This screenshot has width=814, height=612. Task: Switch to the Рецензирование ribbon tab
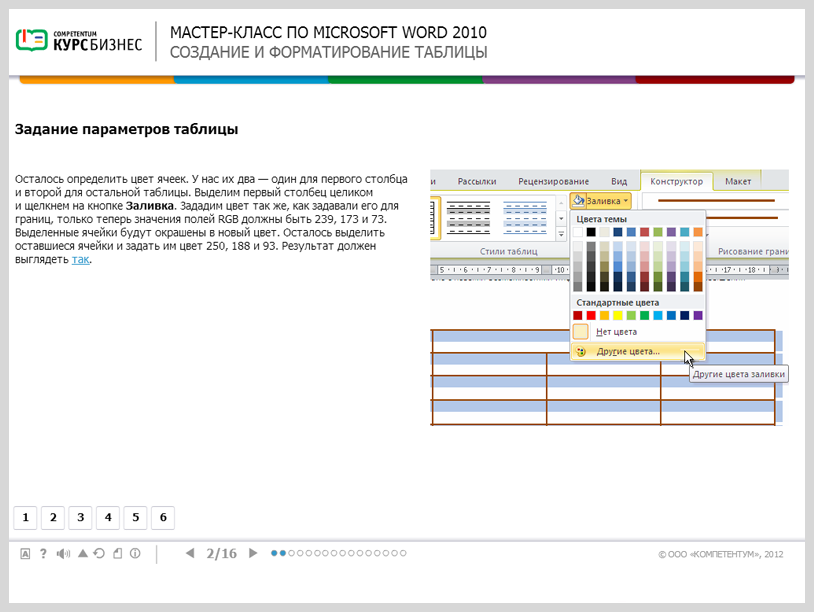(x=553, y=182)
